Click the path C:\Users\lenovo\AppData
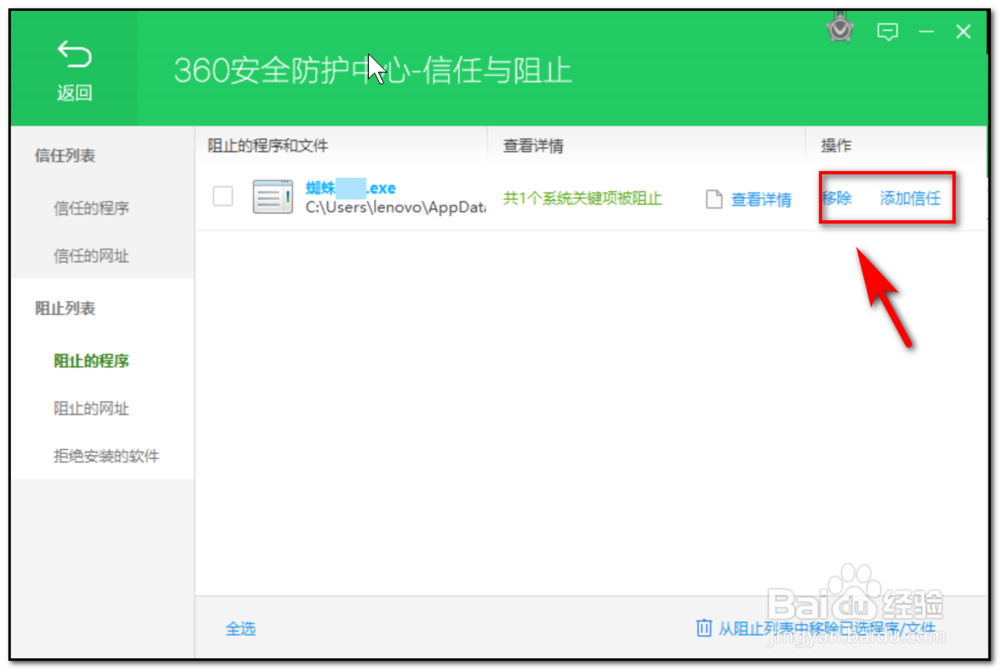 (395, 207)
